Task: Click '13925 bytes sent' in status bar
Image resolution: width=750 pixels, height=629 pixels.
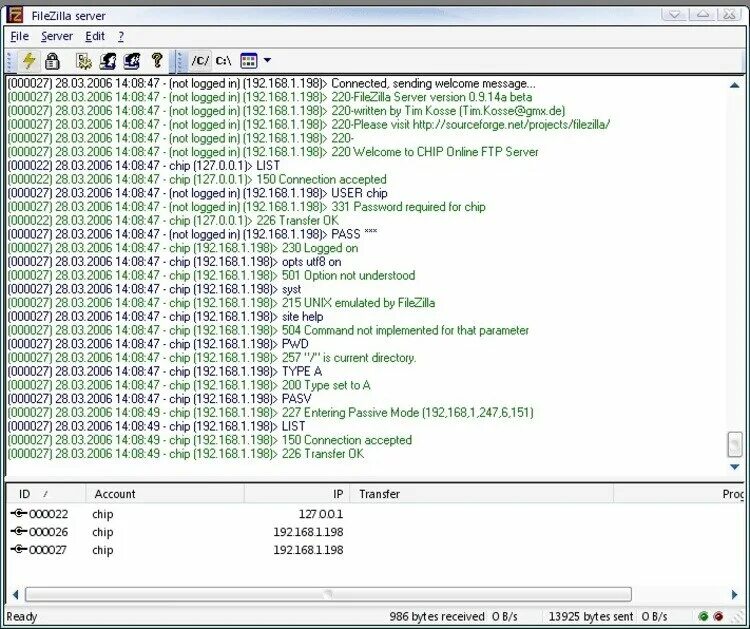Action: (591, 617)
